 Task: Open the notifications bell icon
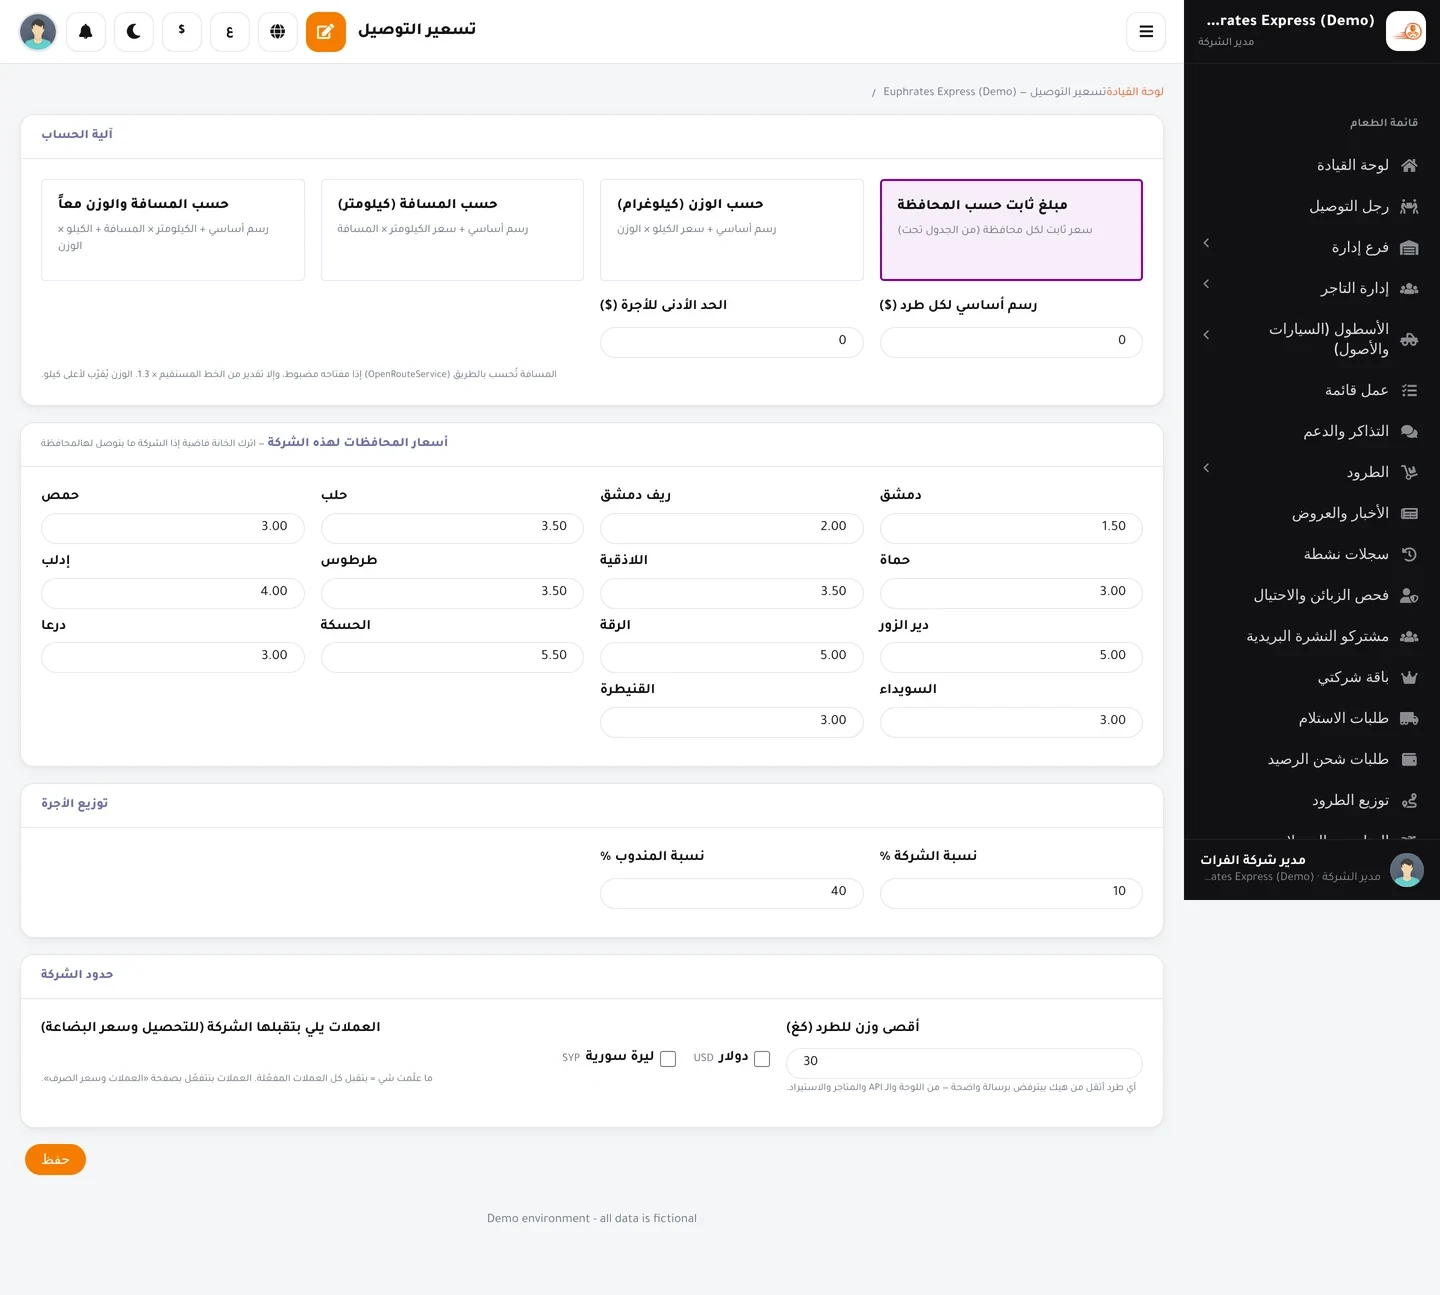86,32
